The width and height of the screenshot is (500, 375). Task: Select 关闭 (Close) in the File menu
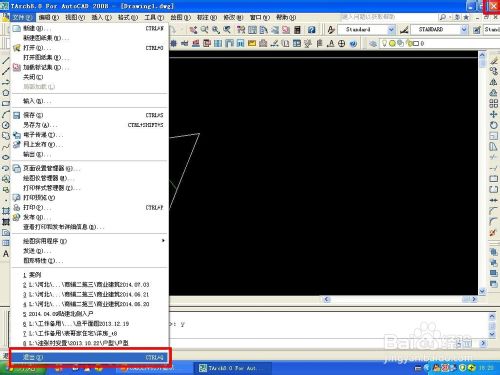click(89, 77)
